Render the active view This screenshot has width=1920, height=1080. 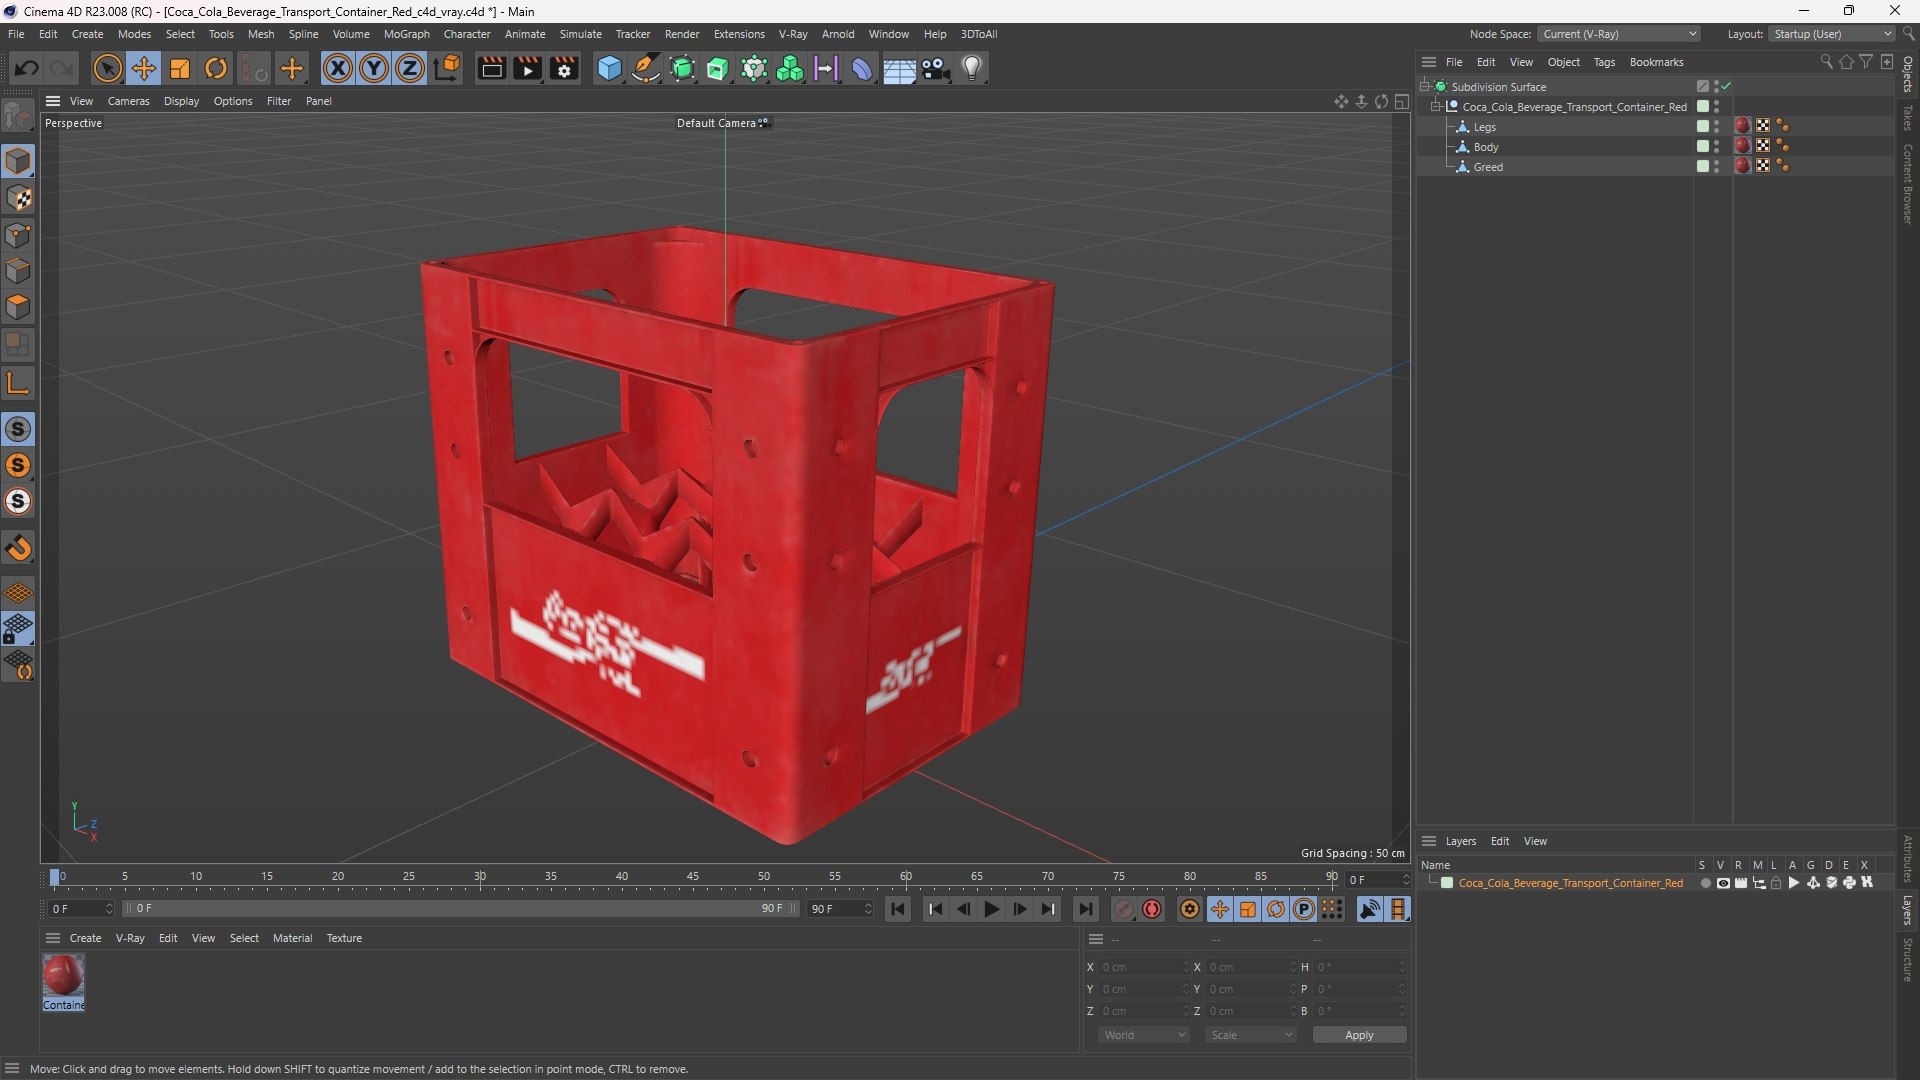pos(491,68)
